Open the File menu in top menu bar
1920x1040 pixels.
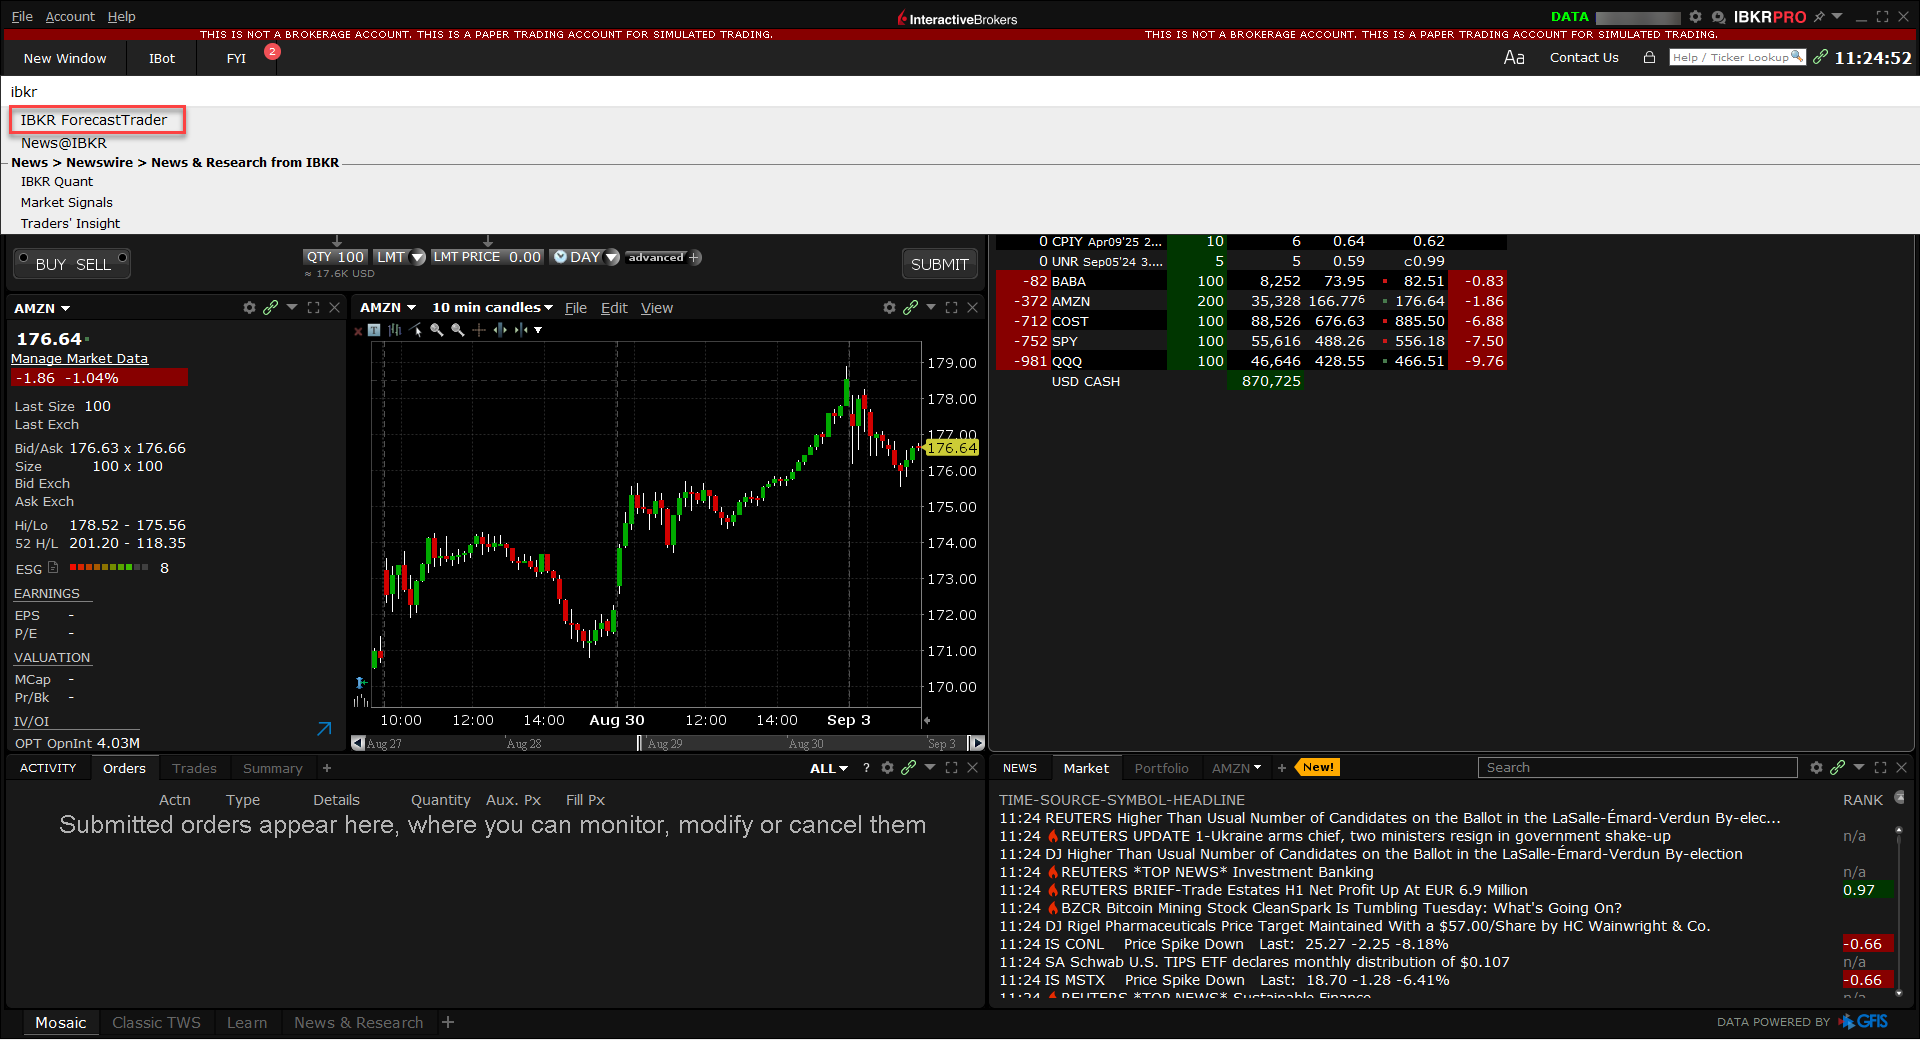22,17
